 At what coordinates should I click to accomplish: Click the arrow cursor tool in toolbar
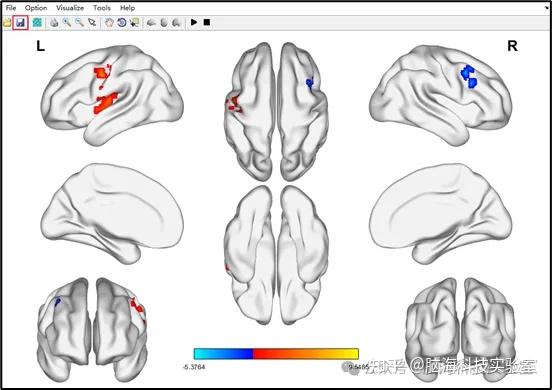92,23
